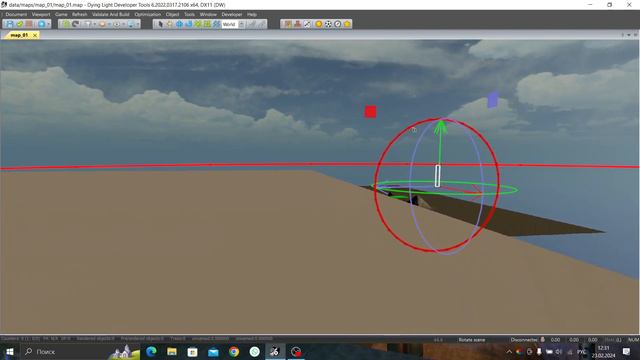Viewport: 640px width, 360px height.
Task: Click the red figure icon in the rightmost toolbar
Action: [298, 24]
